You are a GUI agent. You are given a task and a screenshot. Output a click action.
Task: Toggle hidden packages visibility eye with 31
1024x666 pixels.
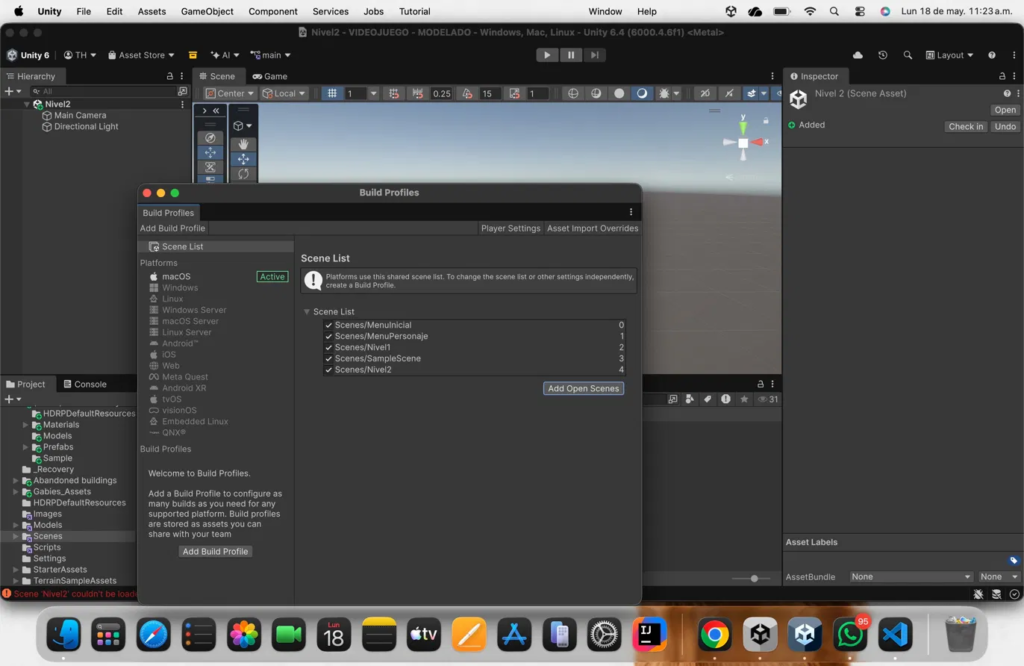768,399
